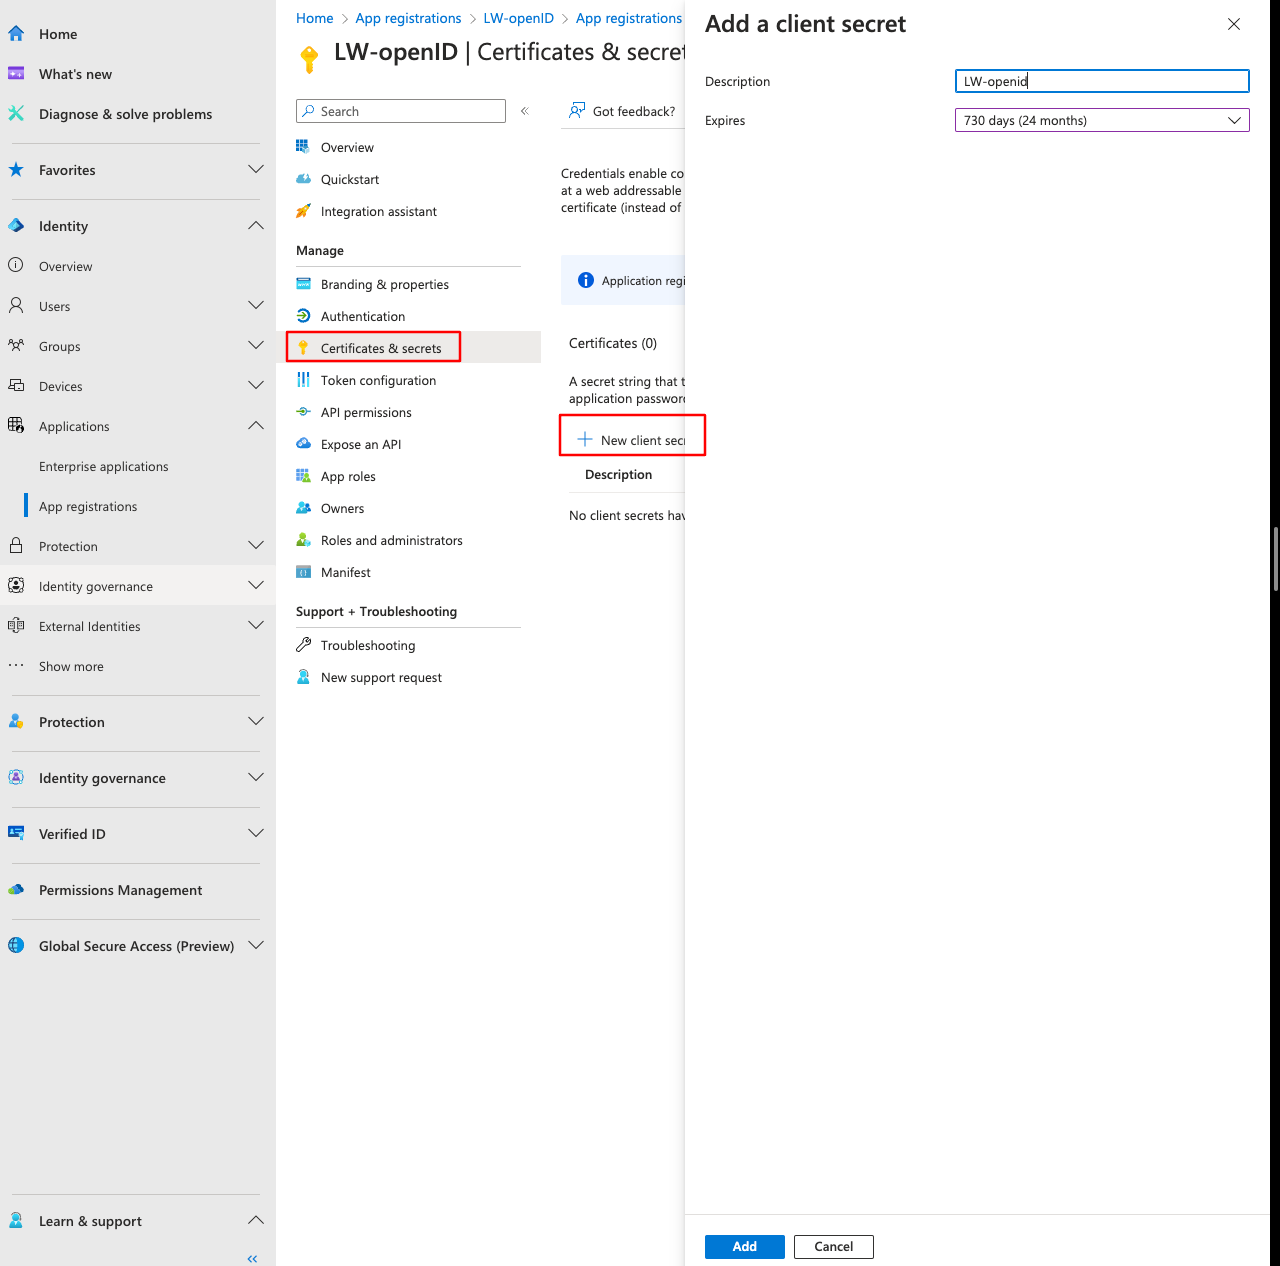Select Owners in the Manage menu
The height and width of the screenshot is (1266, 1280).
tap(343, 508)
